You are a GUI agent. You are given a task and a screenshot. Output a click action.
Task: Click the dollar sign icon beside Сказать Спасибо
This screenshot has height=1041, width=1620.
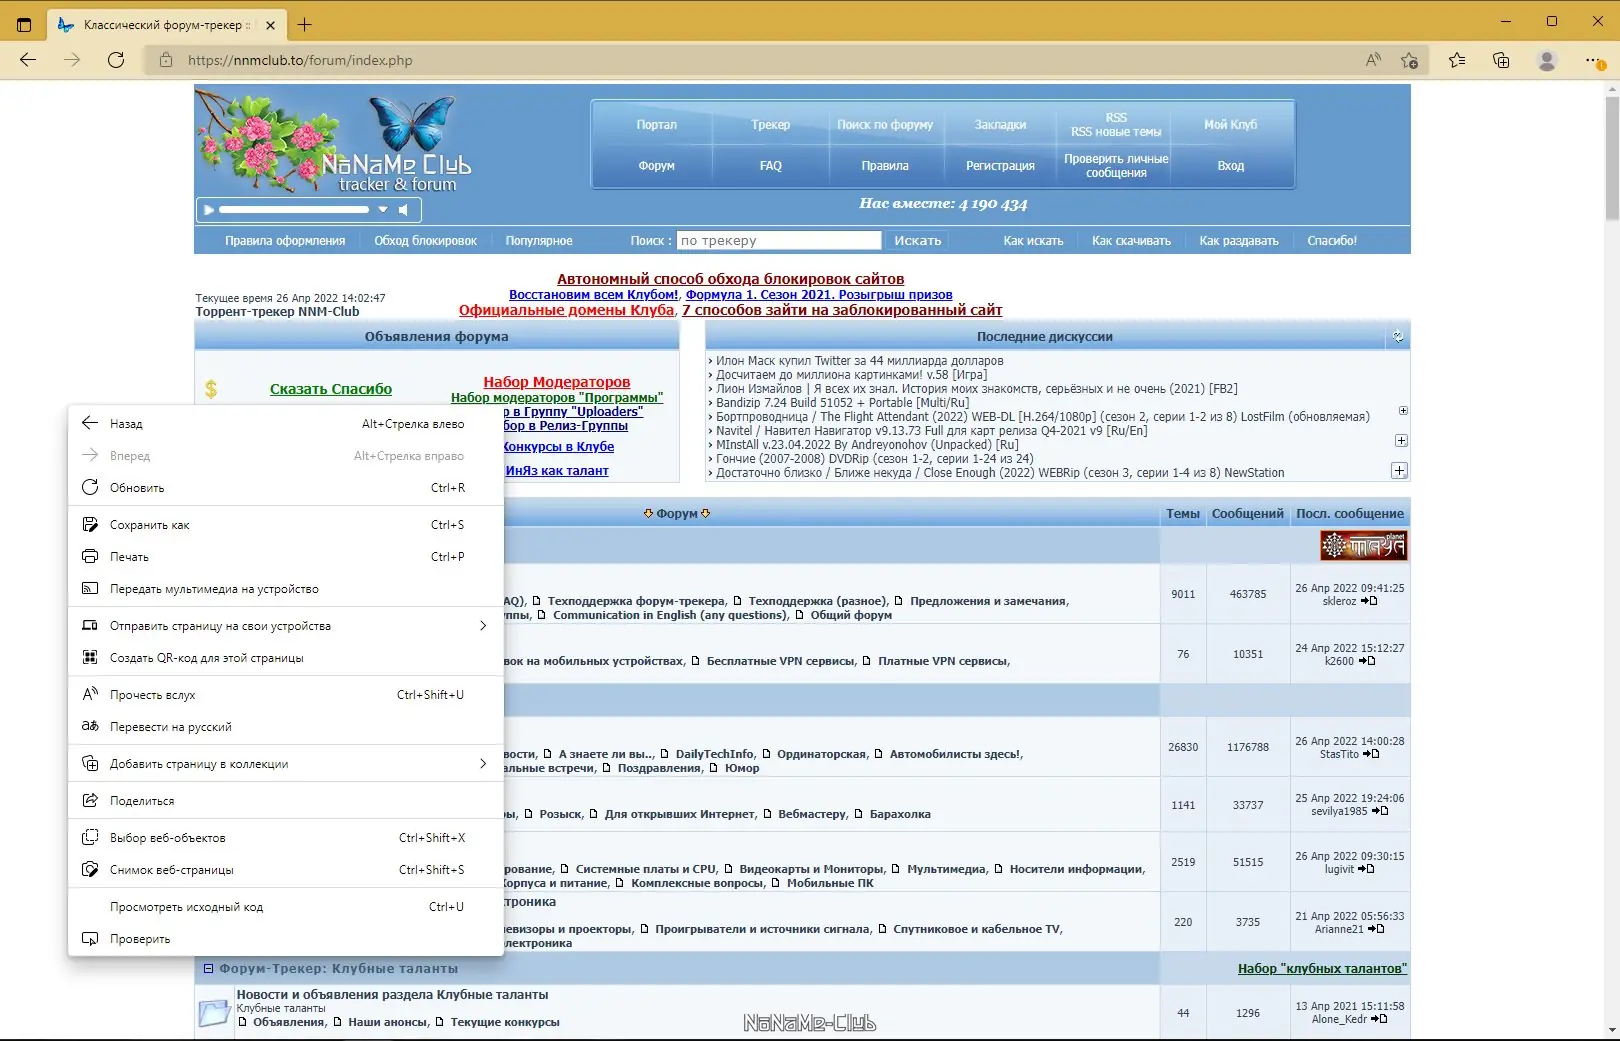point(211,389)
